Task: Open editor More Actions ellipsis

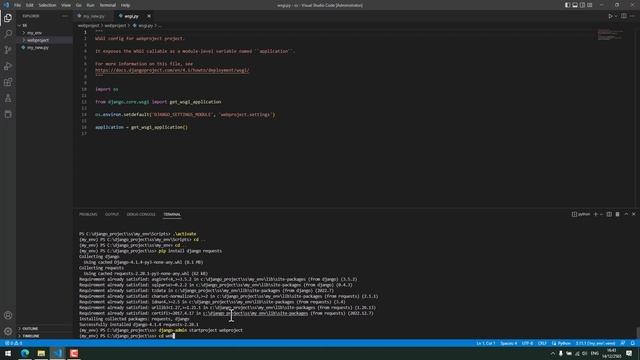Action: coord(632,16)
